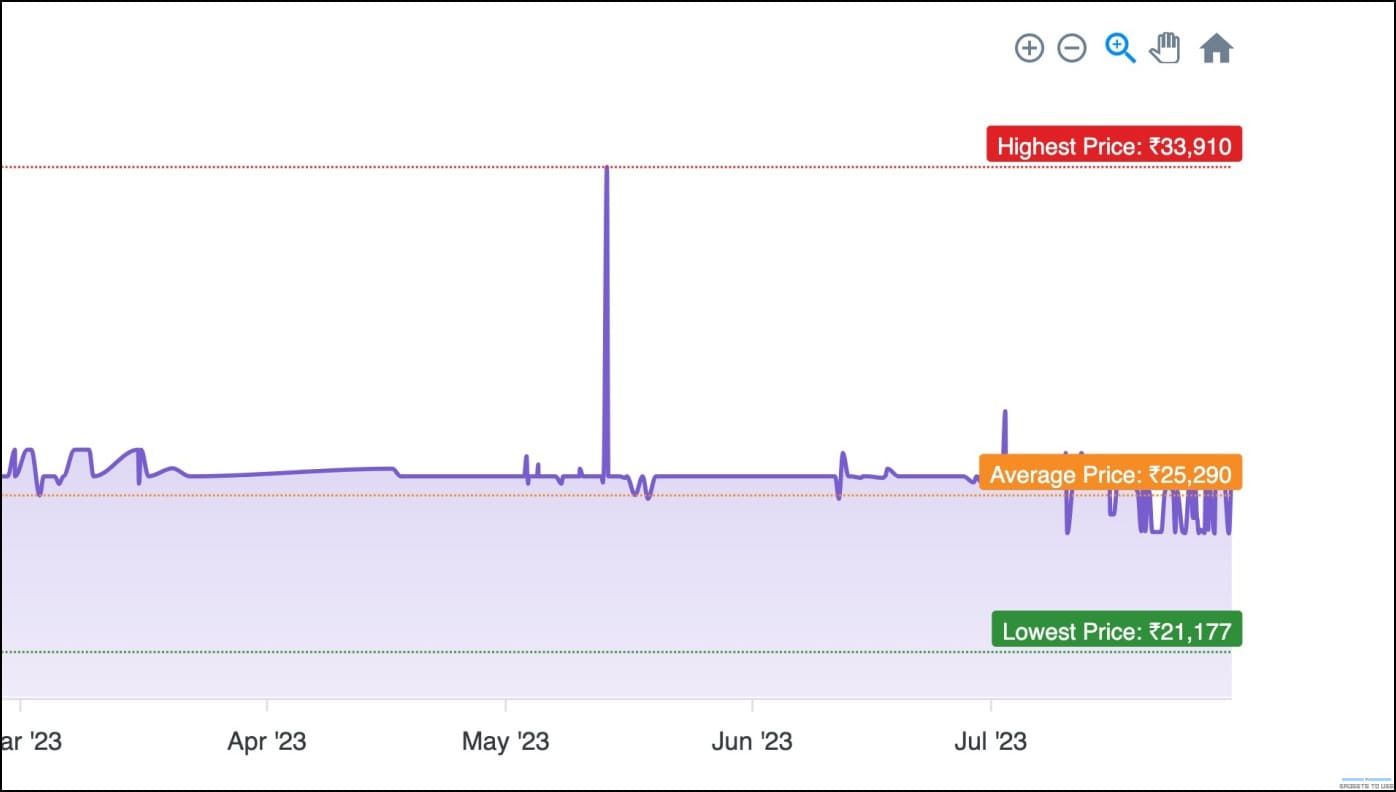Select the magnifier selection zoom tool
Image resolution: width=1396 pixels, height=792 pixels.
[x=1120, y=48]
